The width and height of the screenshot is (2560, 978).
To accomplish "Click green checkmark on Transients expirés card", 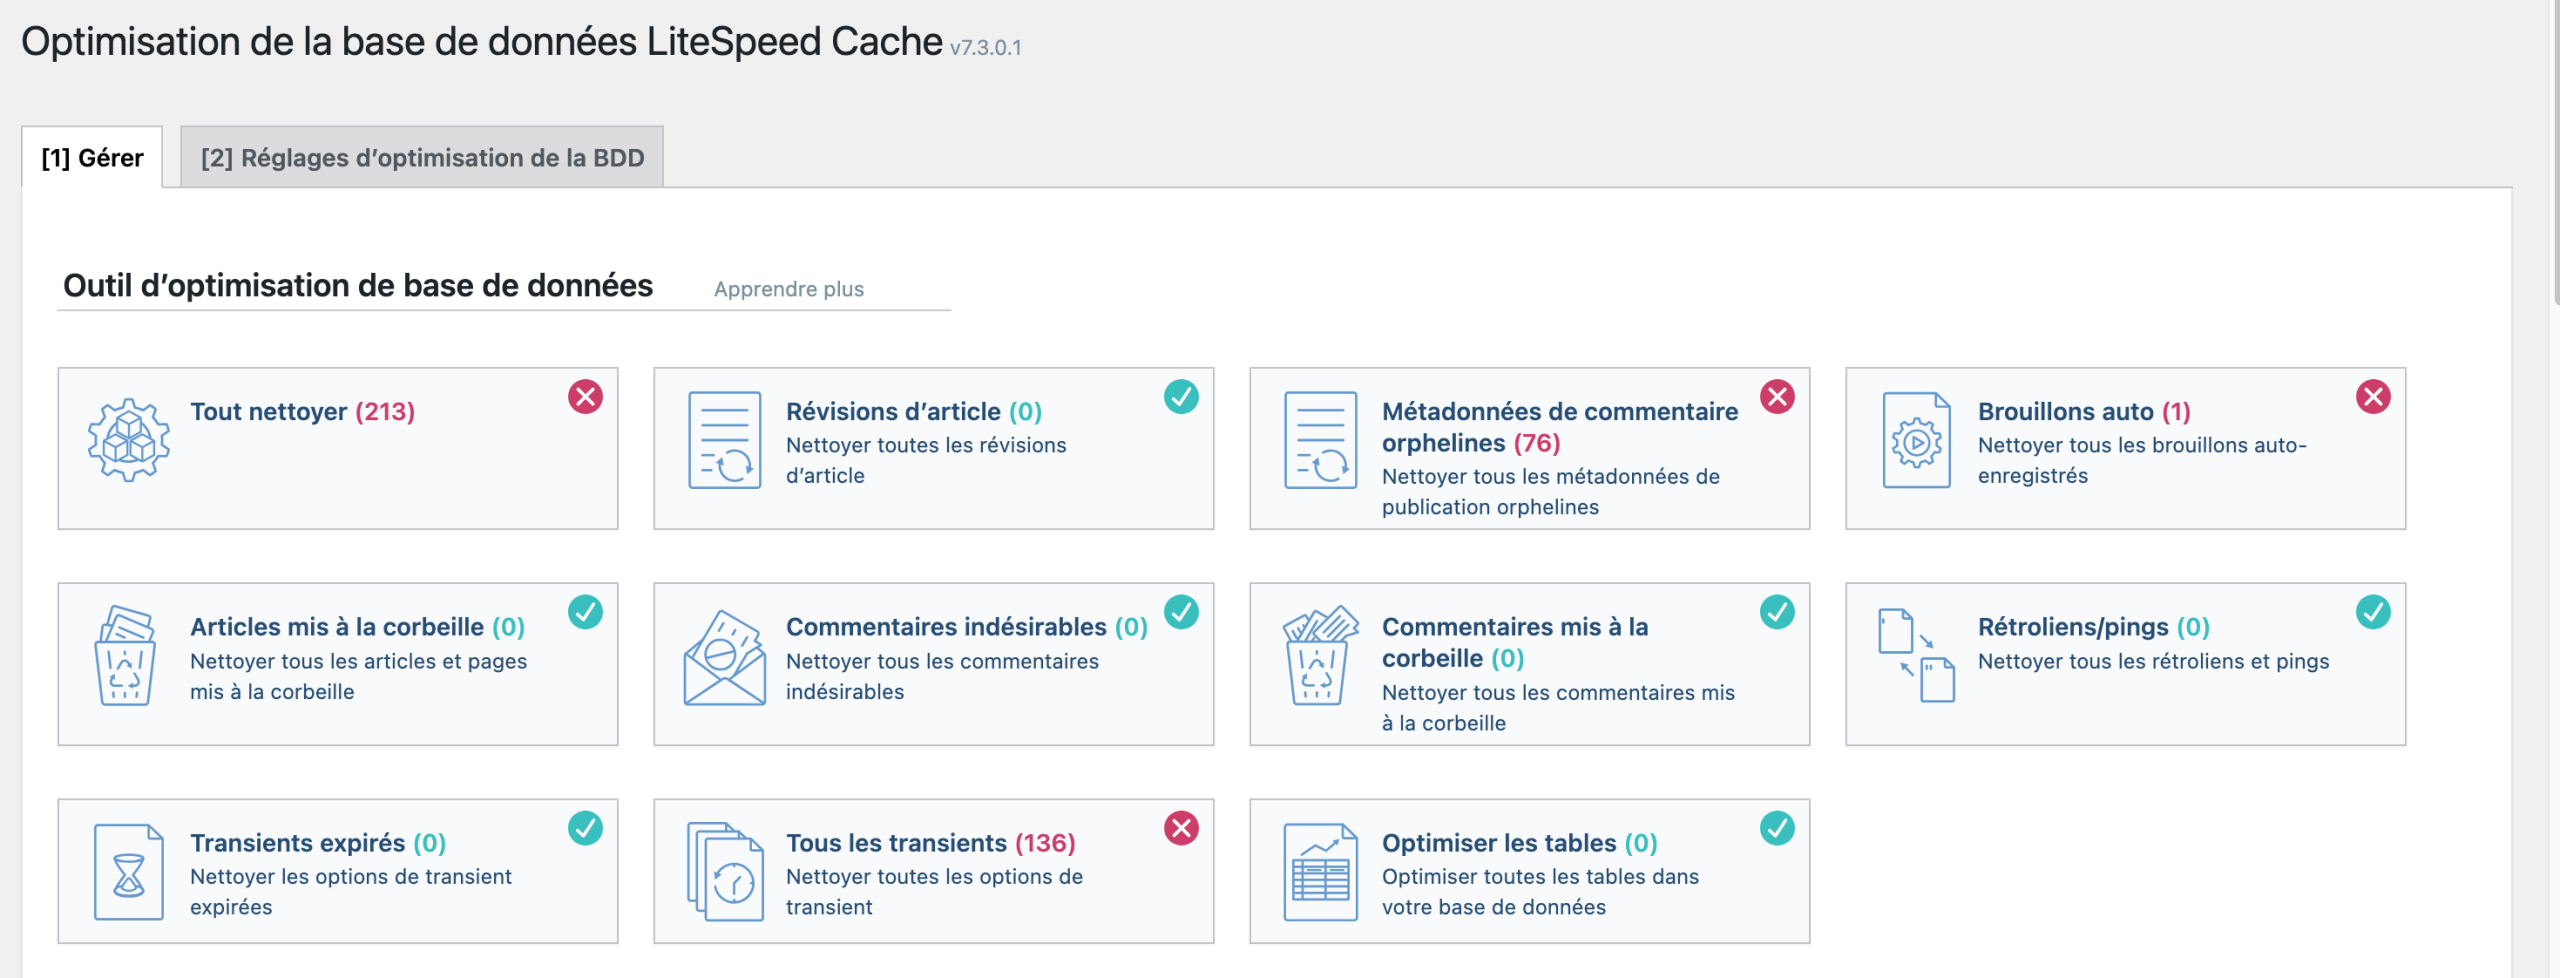I will [585, 828].
